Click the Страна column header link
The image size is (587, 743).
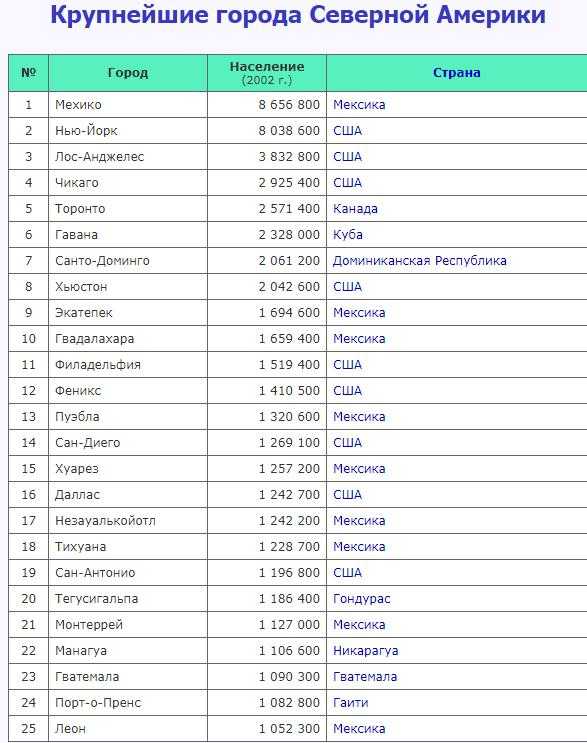click(456, 72)
